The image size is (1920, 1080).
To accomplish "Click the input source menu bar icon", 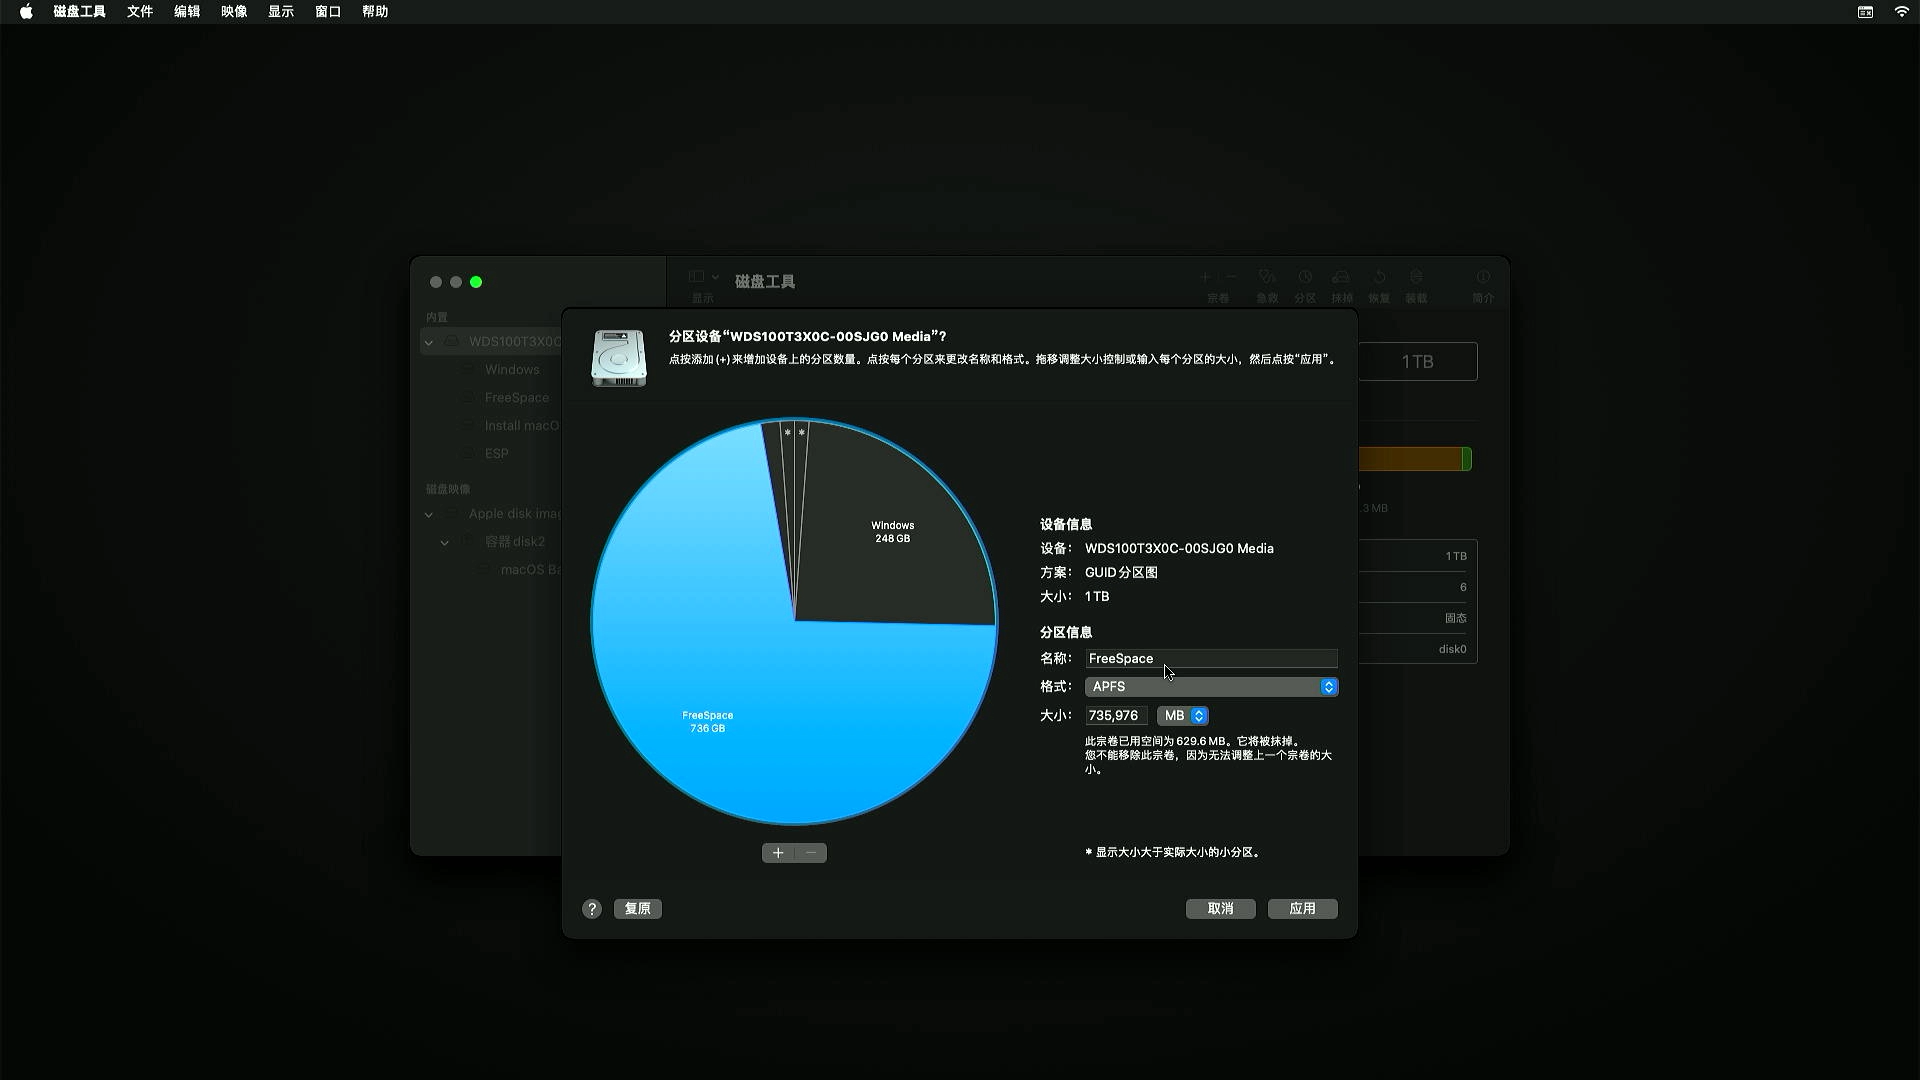I will click(x=1865, y=12).
